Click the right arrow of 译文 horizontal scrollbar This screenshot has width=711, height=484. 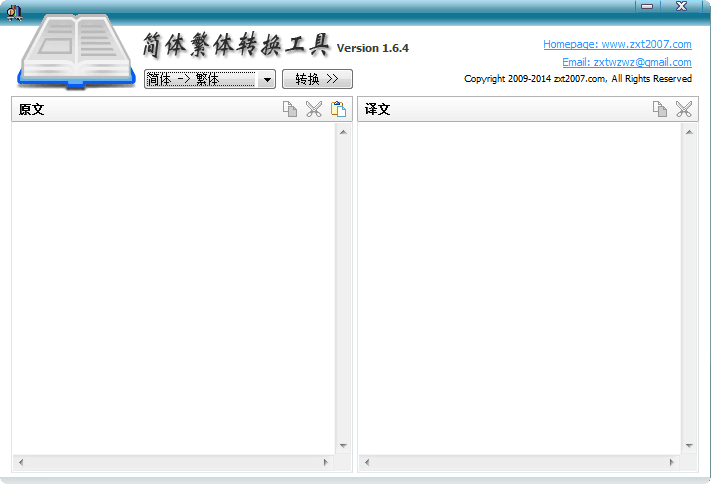672,462
